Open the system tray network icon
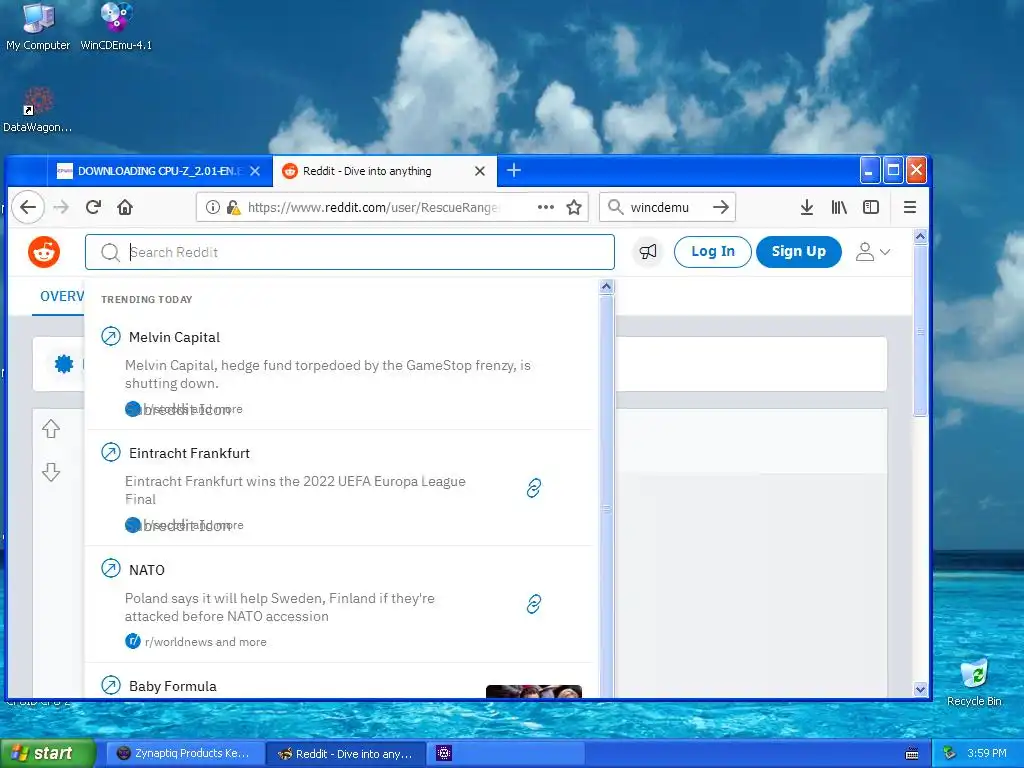This screenshot has height=768, width=1024. coord(950,753)
